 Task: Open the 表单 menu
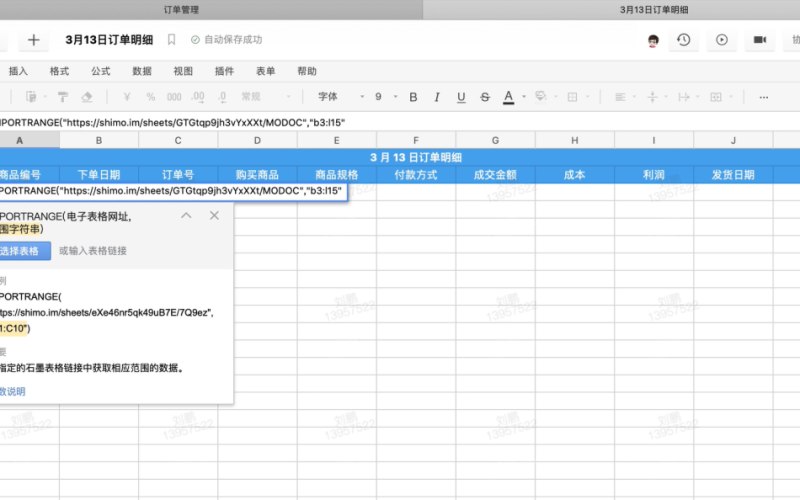tap(265, 71)
